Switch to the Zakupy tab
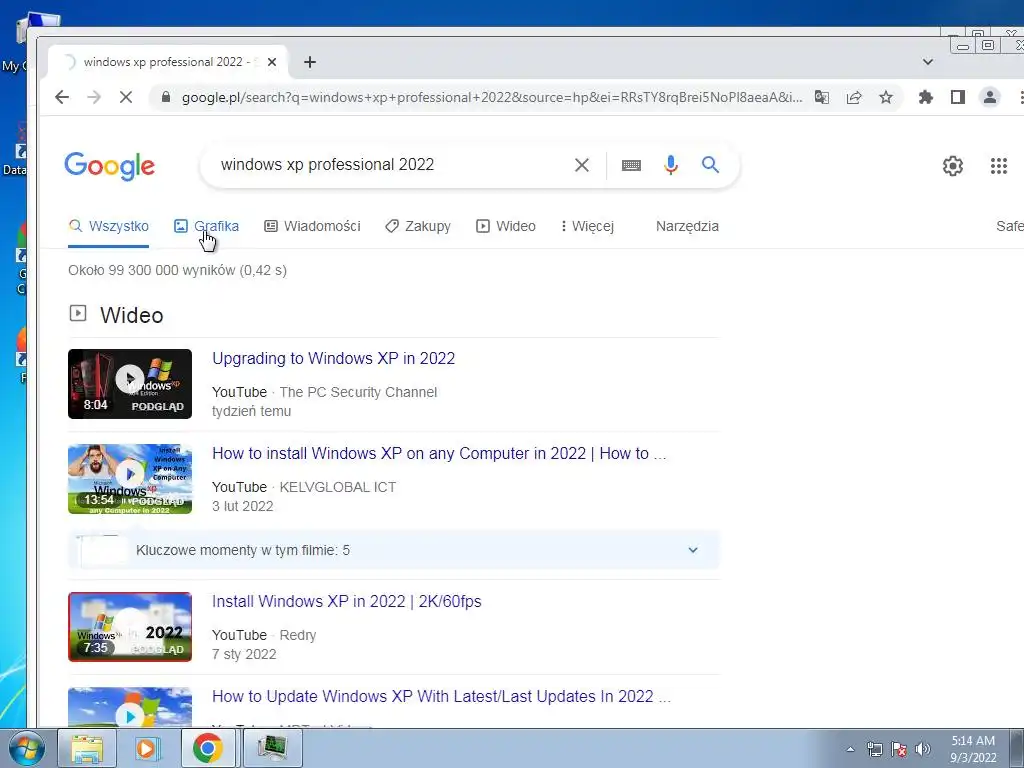 (x=418, y=226)
